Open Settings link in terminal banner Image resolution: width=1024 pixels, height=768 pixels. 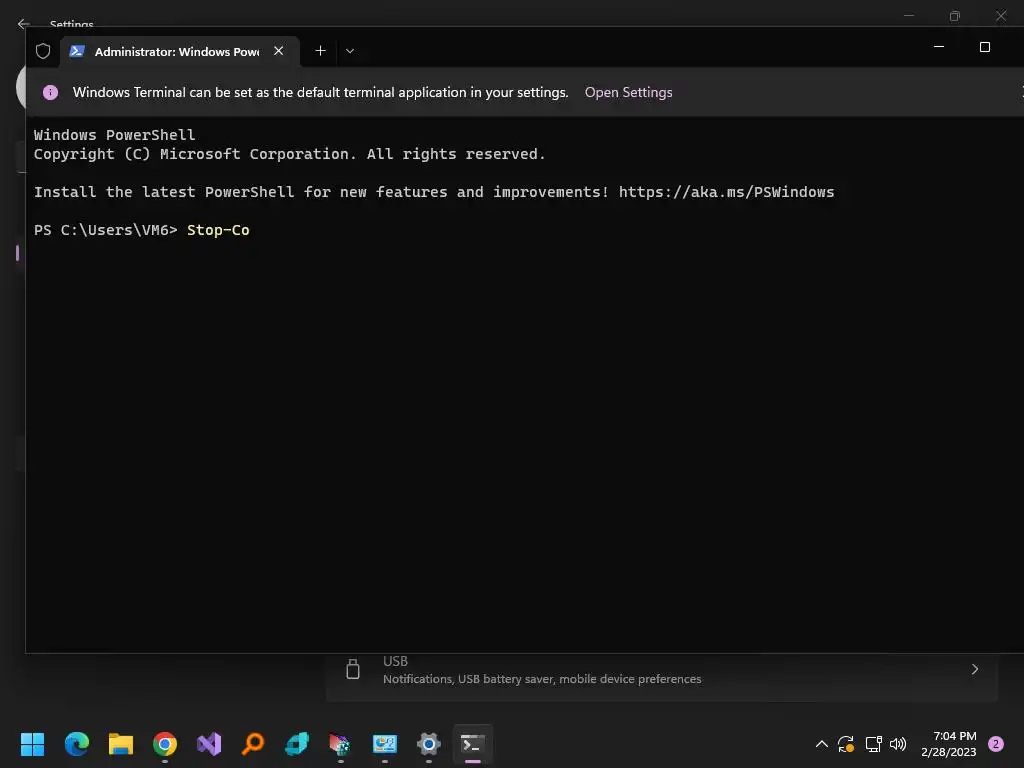pos(628,92)
